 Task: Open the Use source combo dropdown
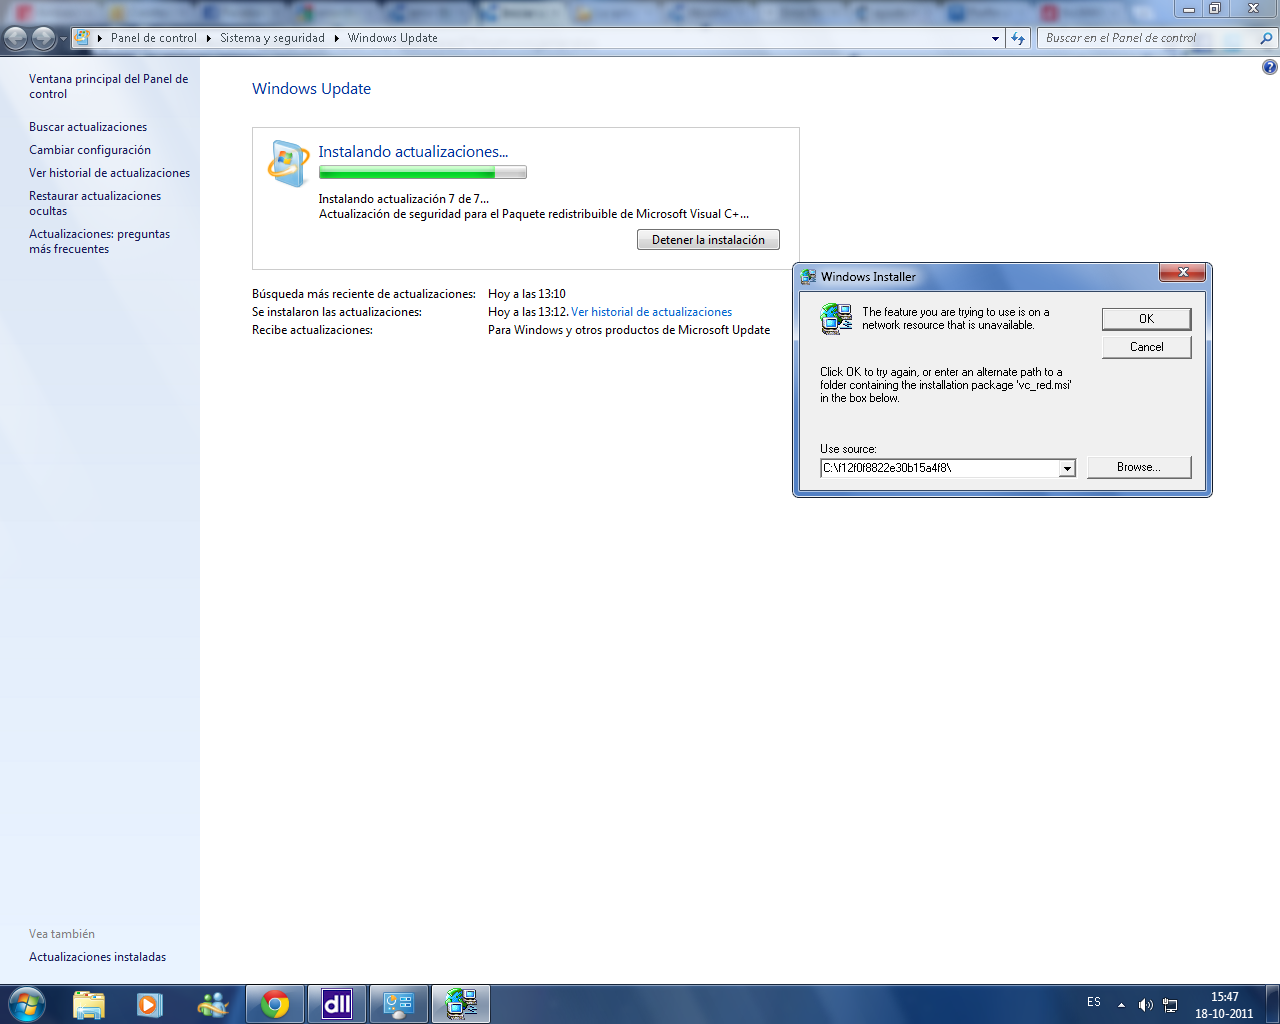click(x=1067, y=468)
